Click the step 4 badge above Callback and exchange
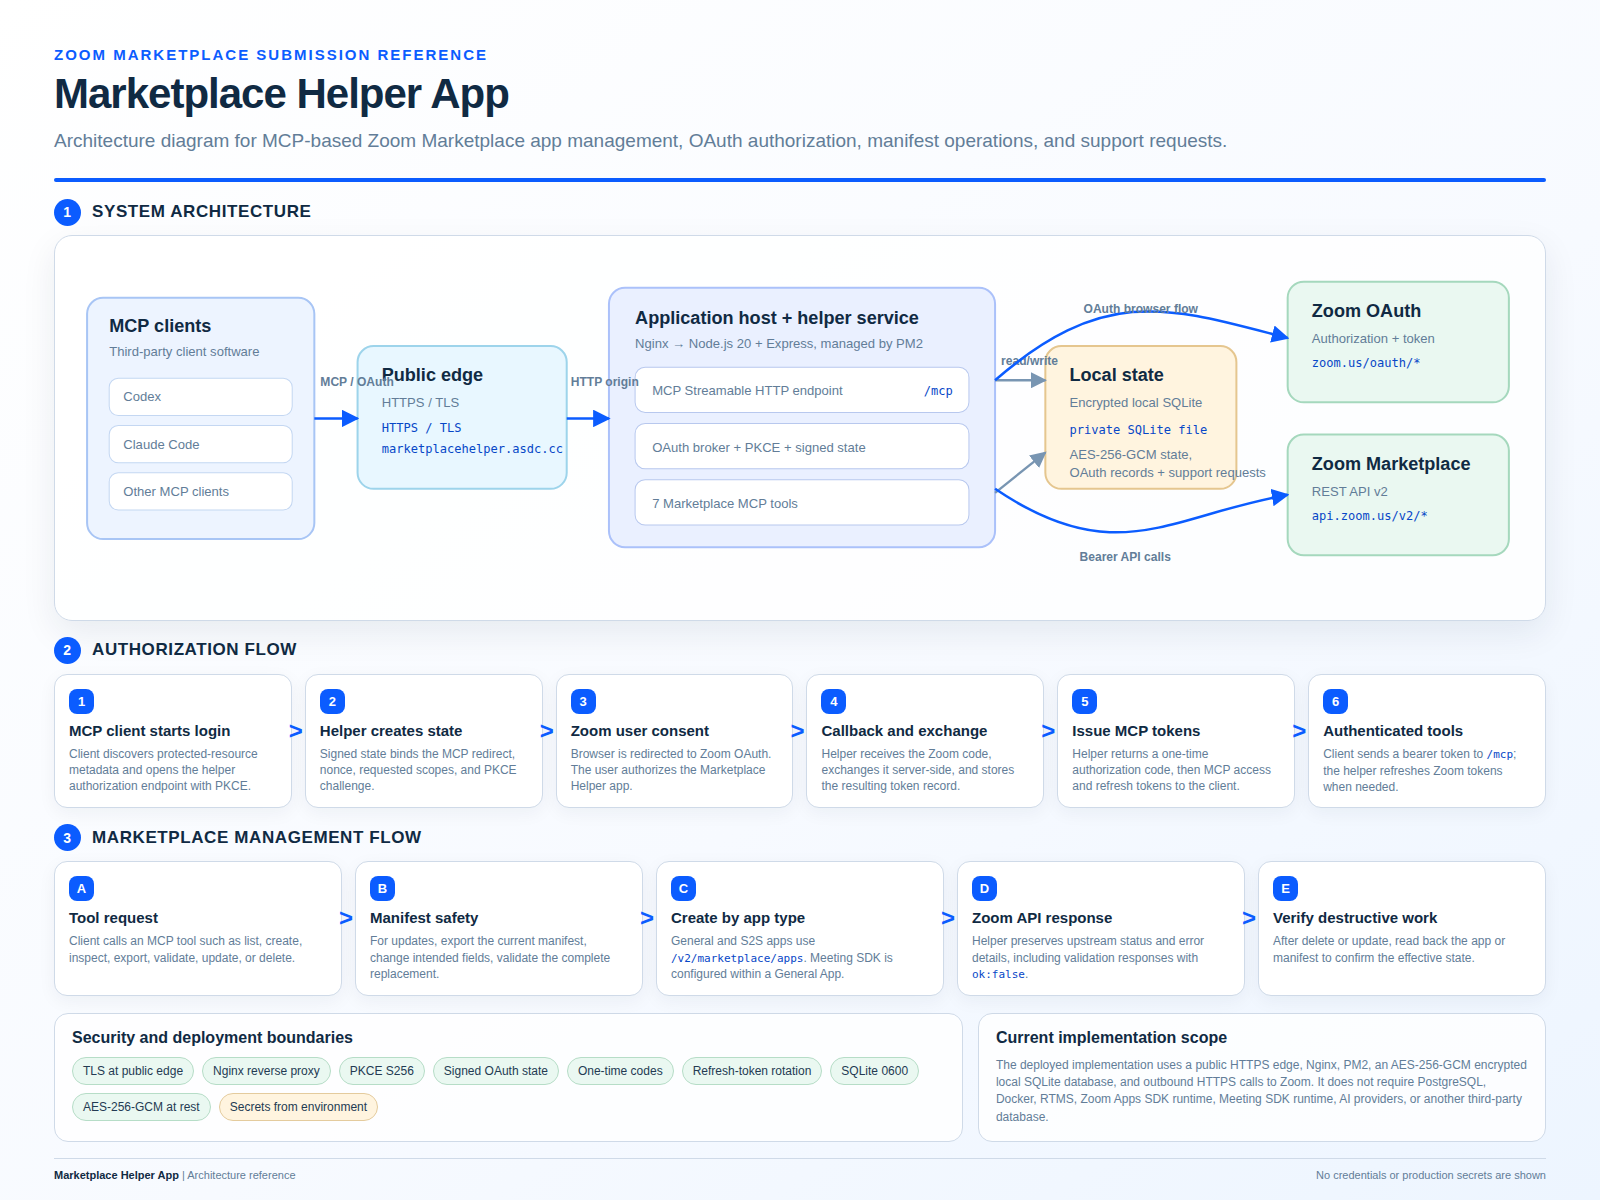Viewport: 1600px width, 1200px height. [x=834, y=702]
